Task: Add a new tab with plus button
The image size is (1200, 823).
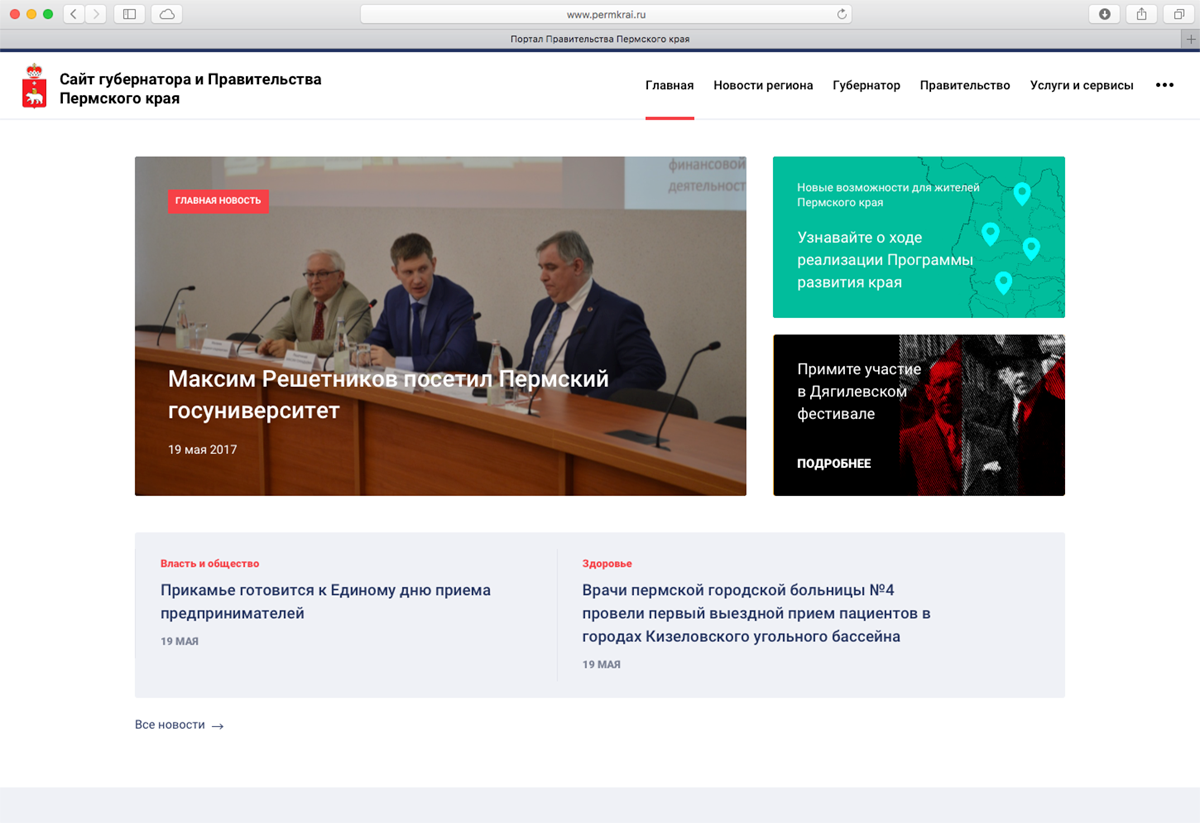Action: [1190, 39]
